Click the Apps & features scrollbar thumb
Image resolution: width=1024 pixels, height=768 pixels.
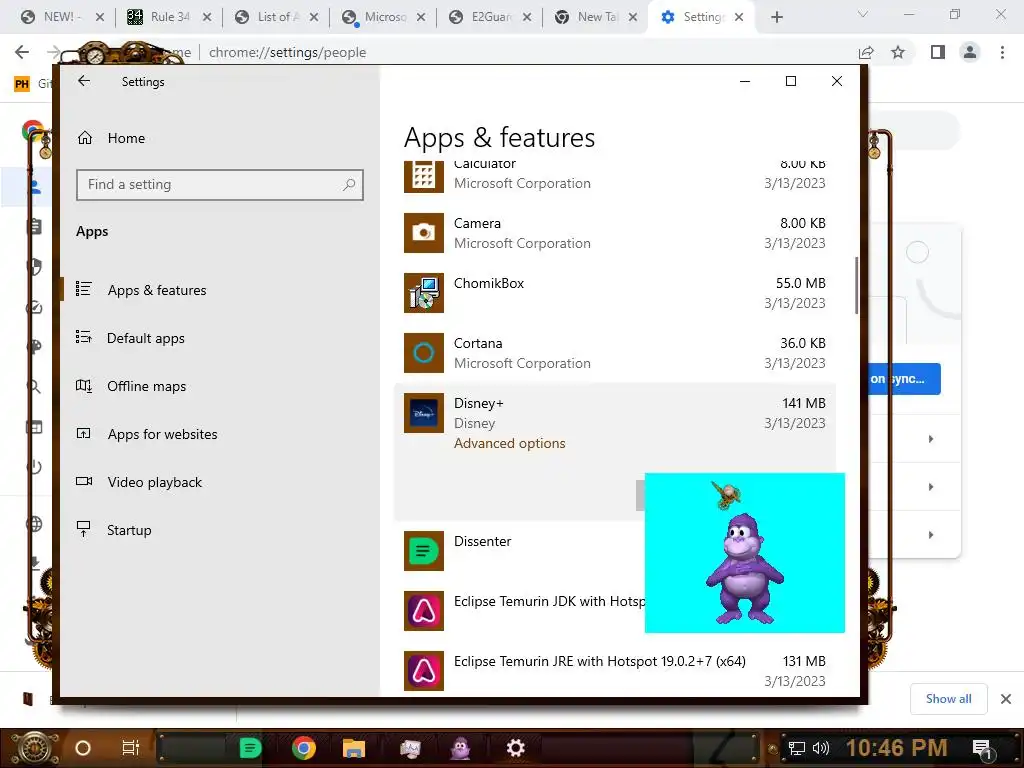[x=856, y=285]
